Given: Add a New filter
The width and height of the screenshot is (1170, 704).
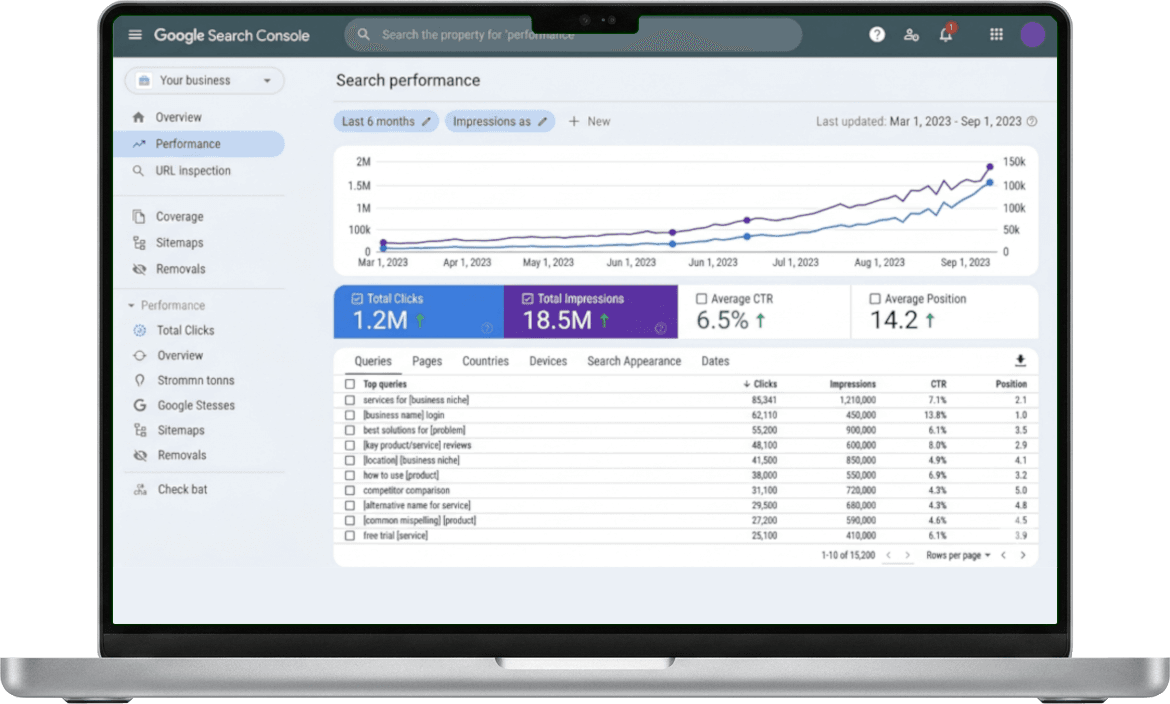Looking at the screenshot, I should (x=589, y=122).
